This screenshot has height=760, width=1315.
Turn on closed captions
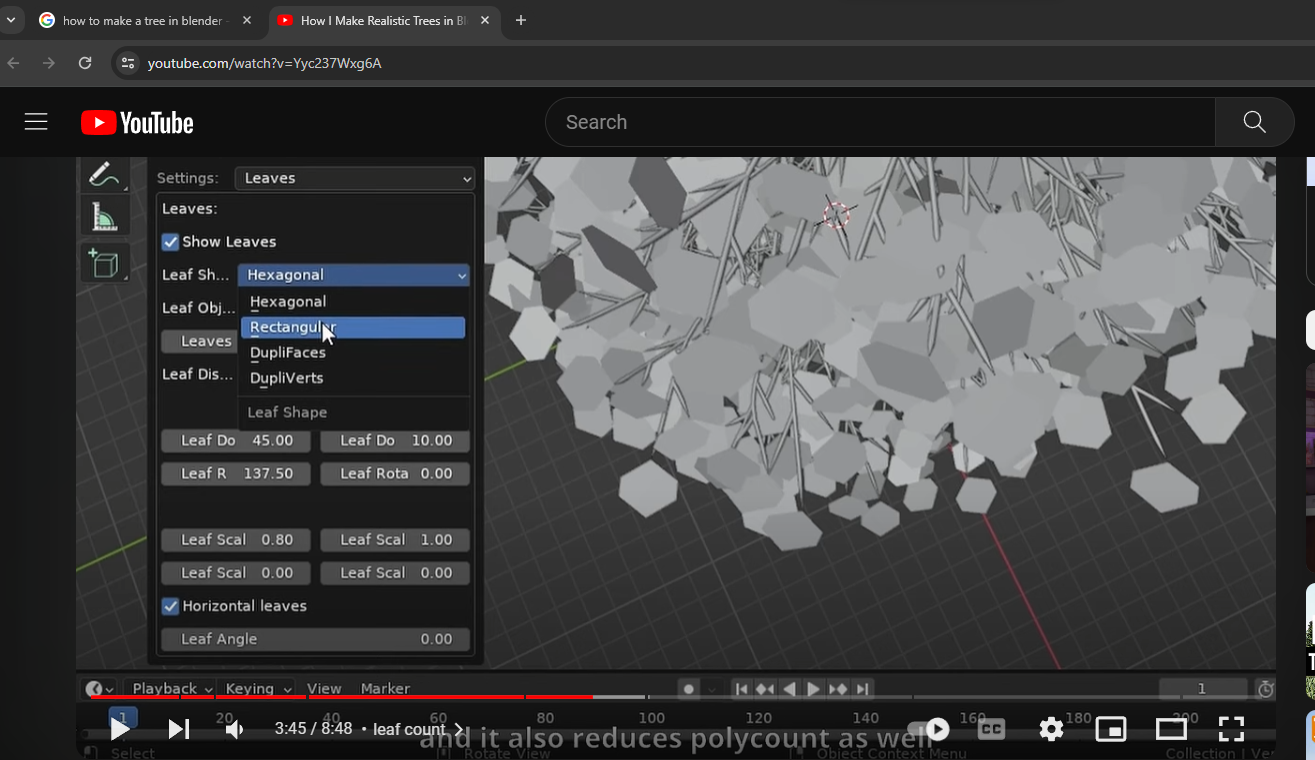coord(991,729)
